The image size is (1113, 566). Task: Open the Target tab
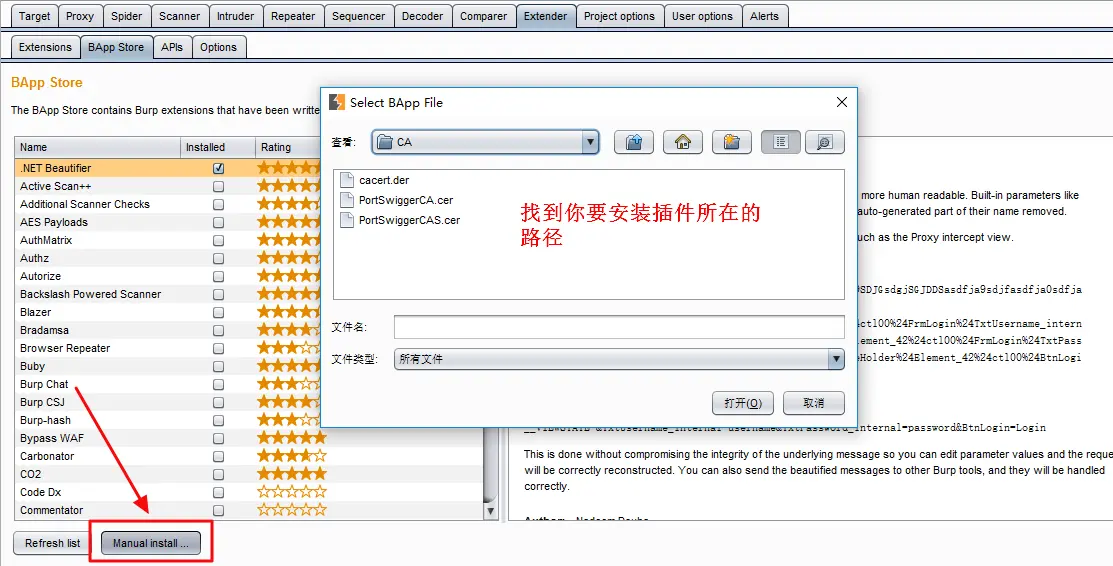pyautogui.click(x=34, y=16)
